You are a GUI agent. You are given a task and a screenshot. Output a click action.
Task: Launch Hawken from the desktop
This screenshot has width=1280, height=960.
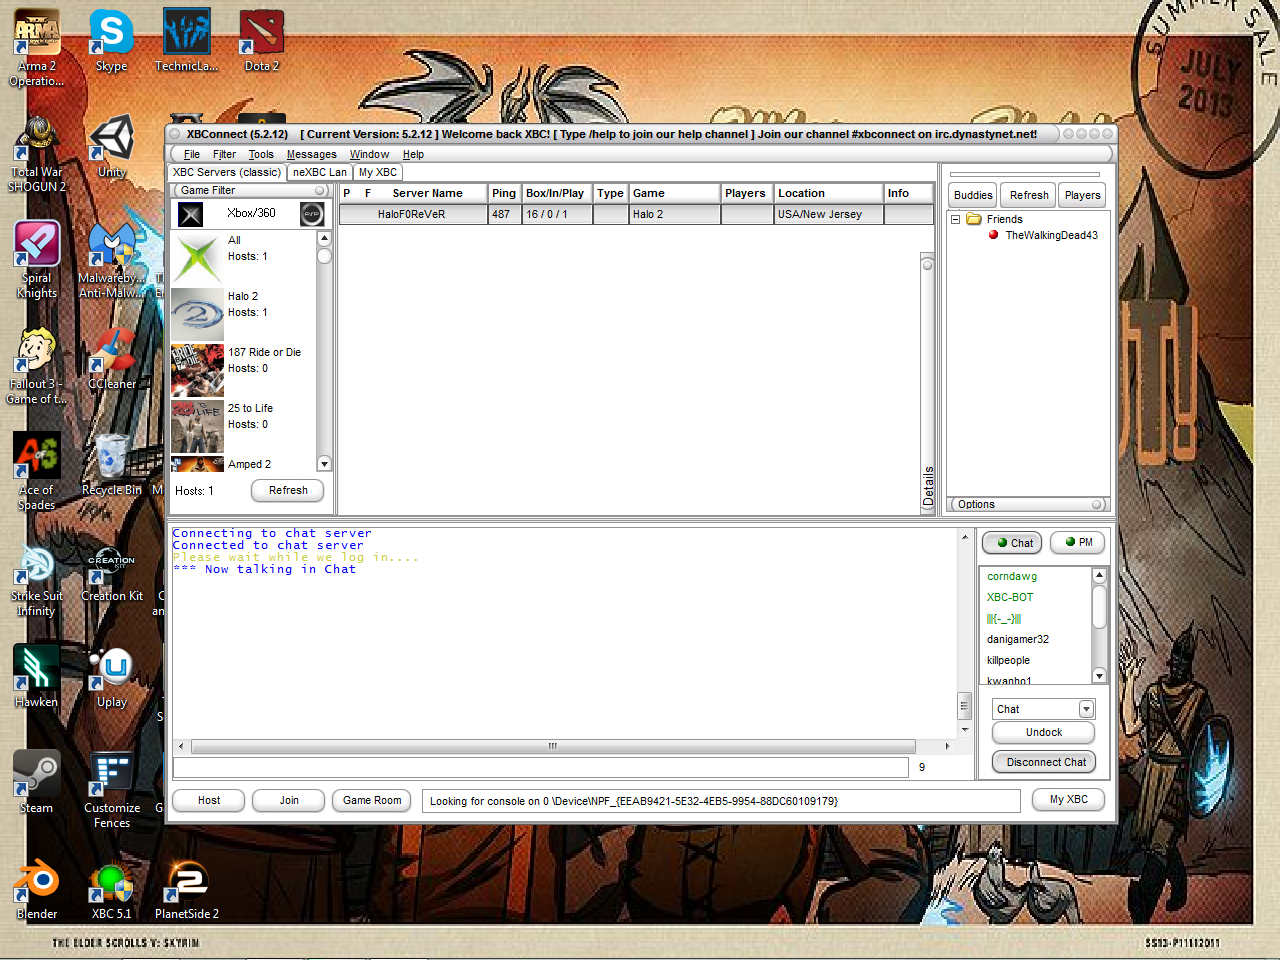[37, 677]
